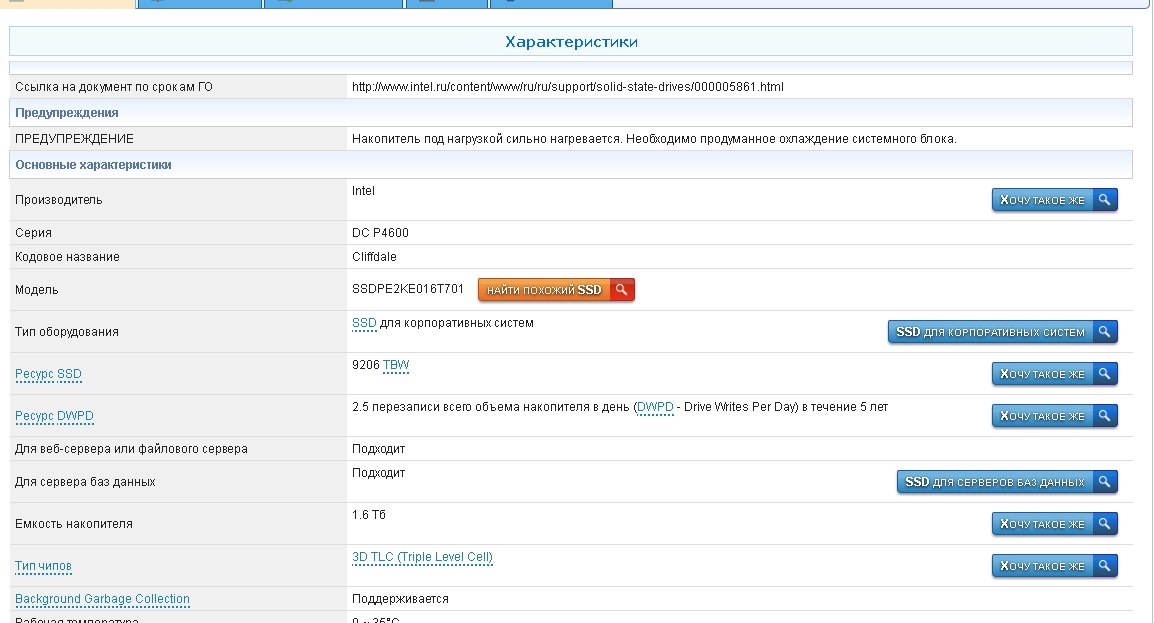Click 'Модель' row label
This screenshot has height=623, width=1154.
click(x=37, y=291)
